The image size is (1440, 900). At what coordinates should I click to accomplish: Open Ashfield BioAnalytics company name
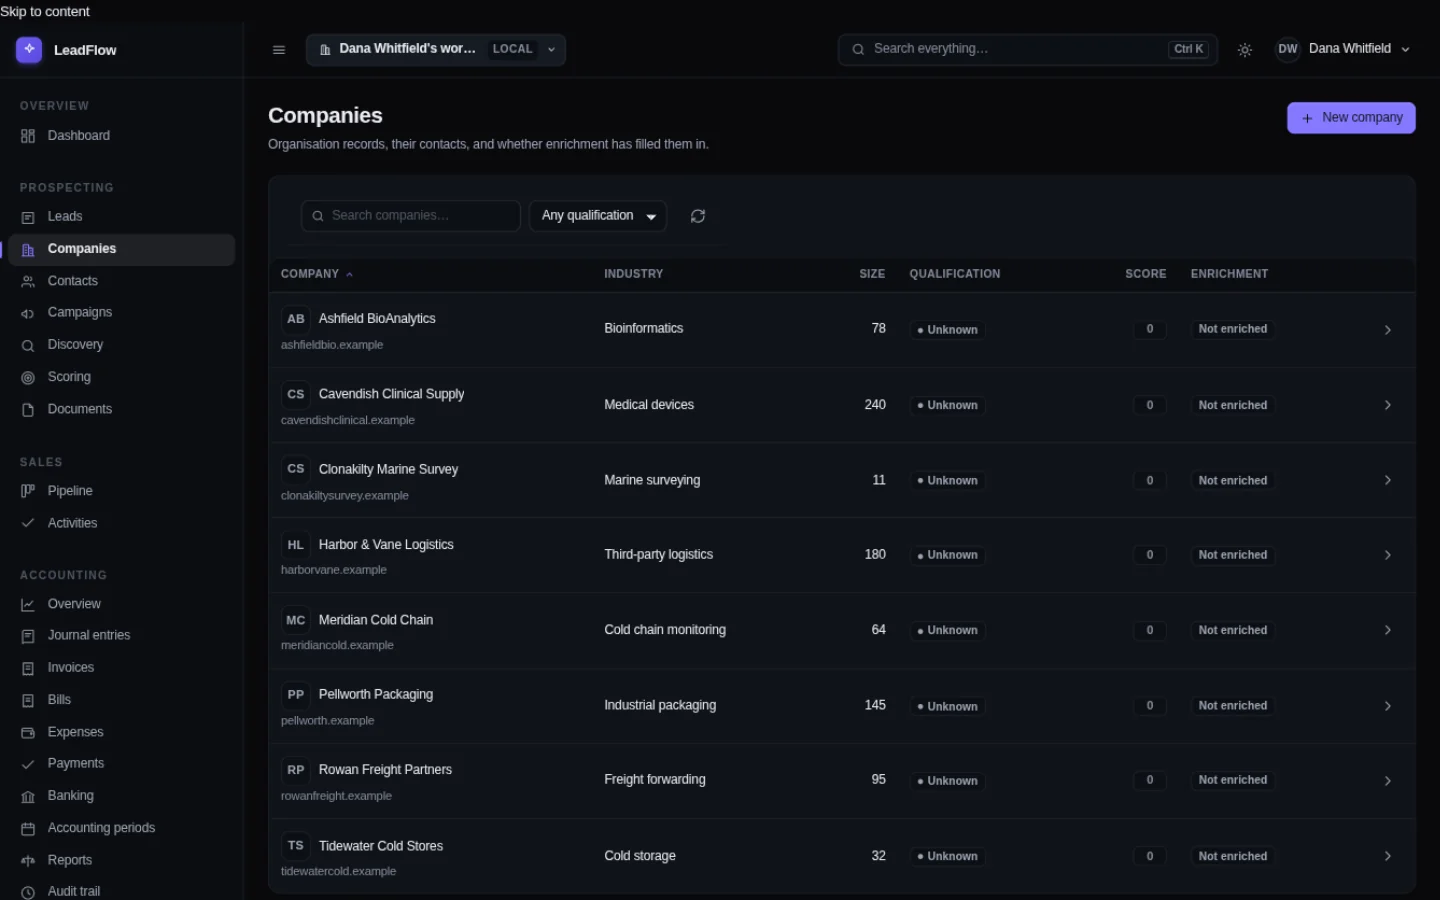[x=377, y=319]
